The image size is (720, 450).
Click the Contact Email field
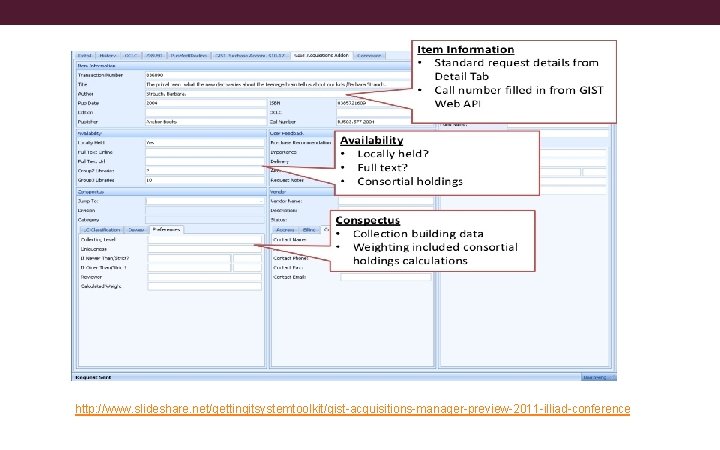click(x=386, y=277)
